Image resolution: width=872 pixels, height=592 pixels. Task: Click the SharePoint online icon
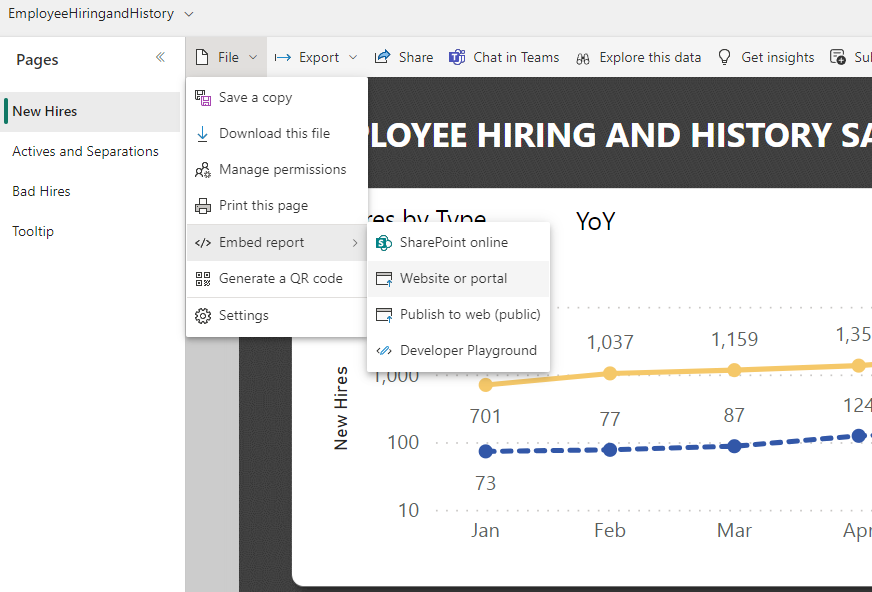tap(383, 243)
